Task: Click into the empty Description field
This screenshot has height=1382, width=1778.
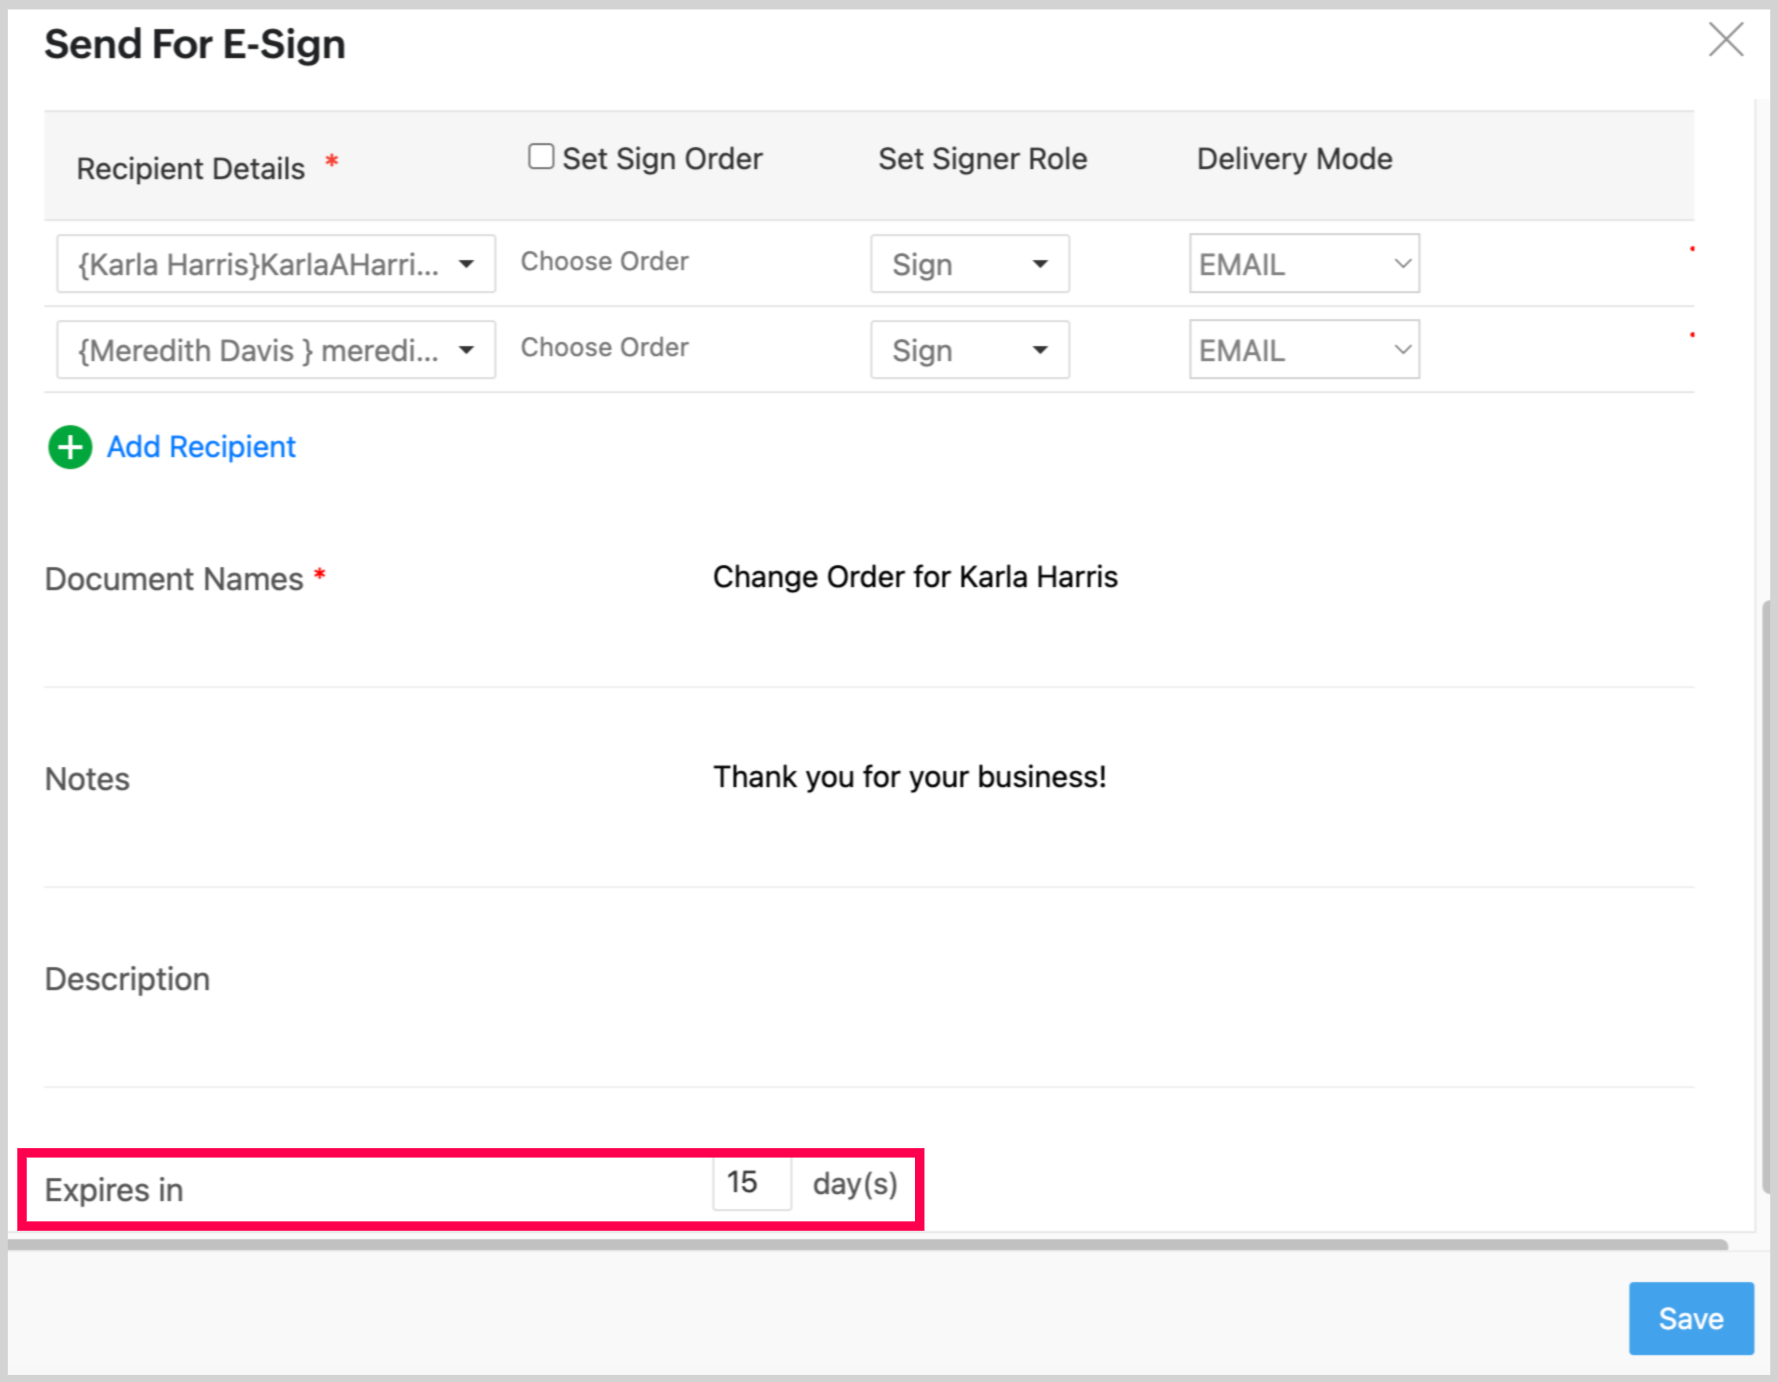Action: pos(1000,980)
